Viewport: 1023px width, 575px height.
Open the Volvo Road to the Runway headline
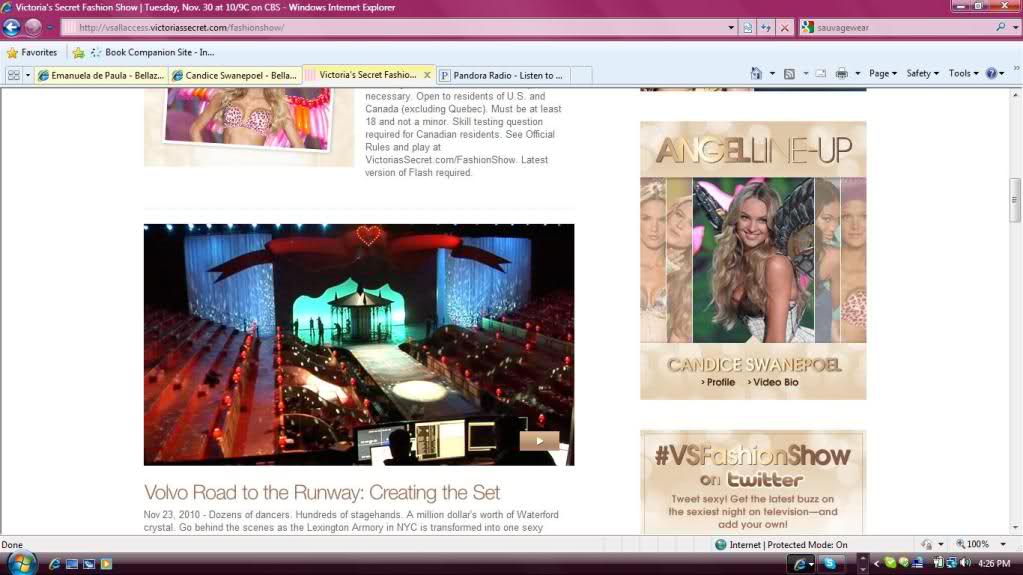pos(322,492)
